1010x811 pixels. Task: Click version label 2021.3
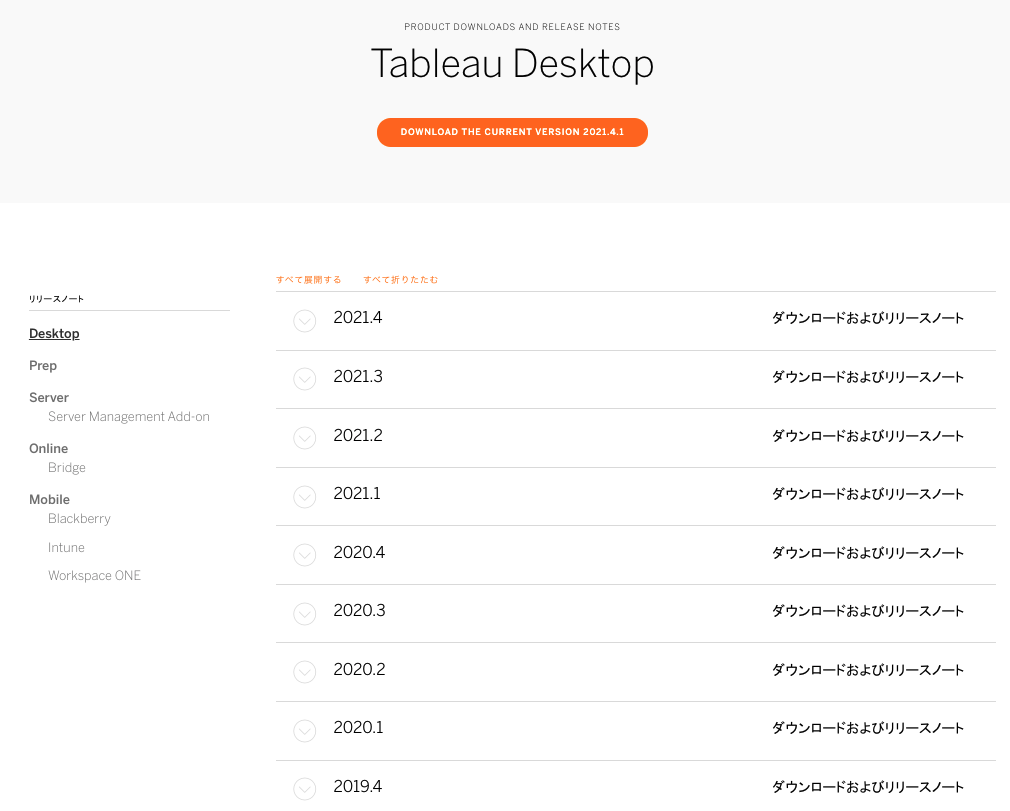click(x=357, y=376)
